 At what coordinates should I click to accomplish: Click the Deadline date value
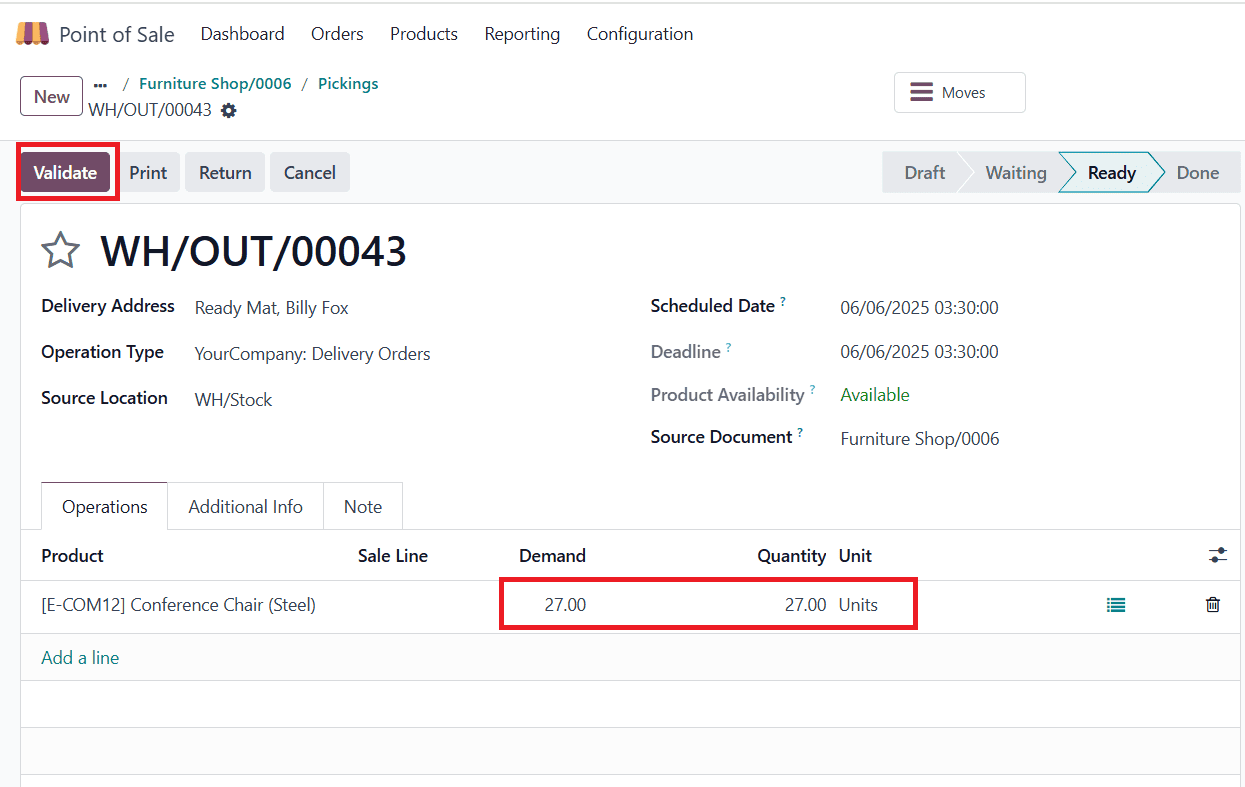tap(919, 352)
